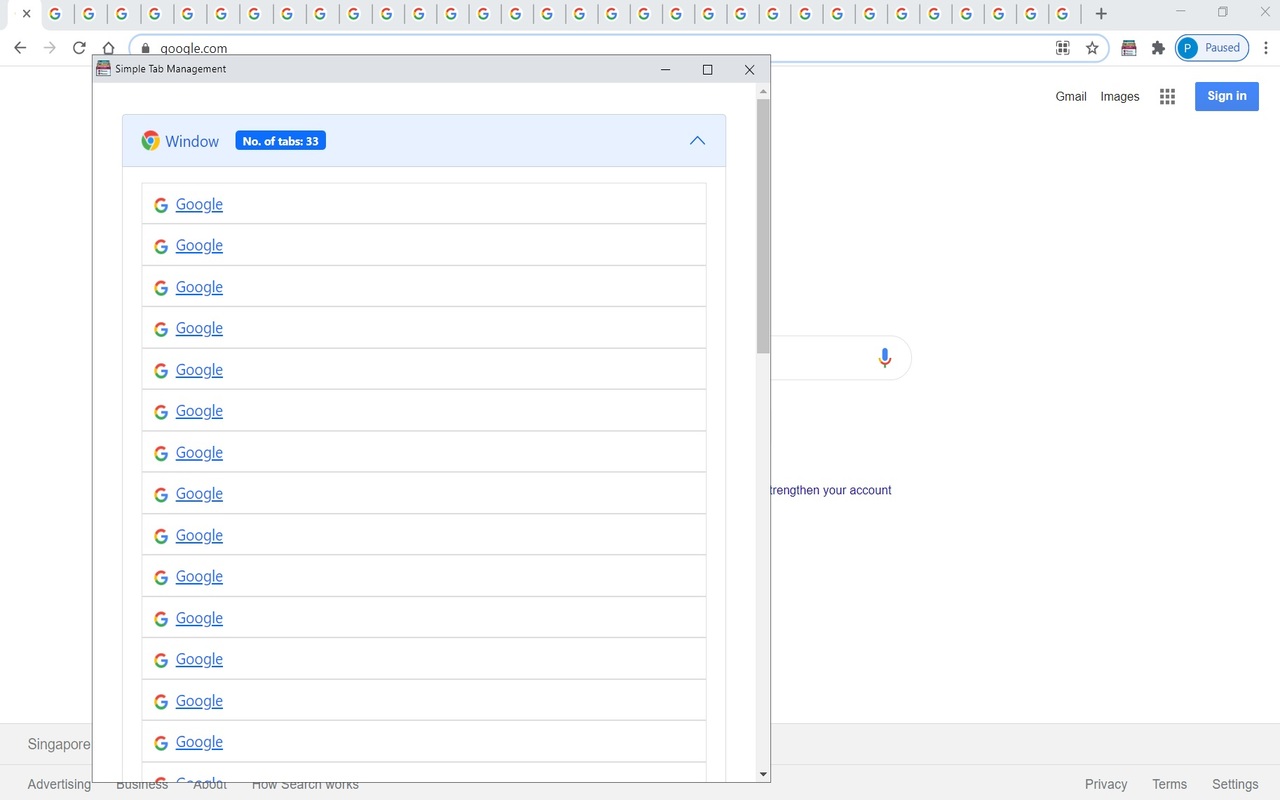Screen dimensions: 1280x800
Task: Click the Home icon in Chrome toolbar
Action: point(108,48)
